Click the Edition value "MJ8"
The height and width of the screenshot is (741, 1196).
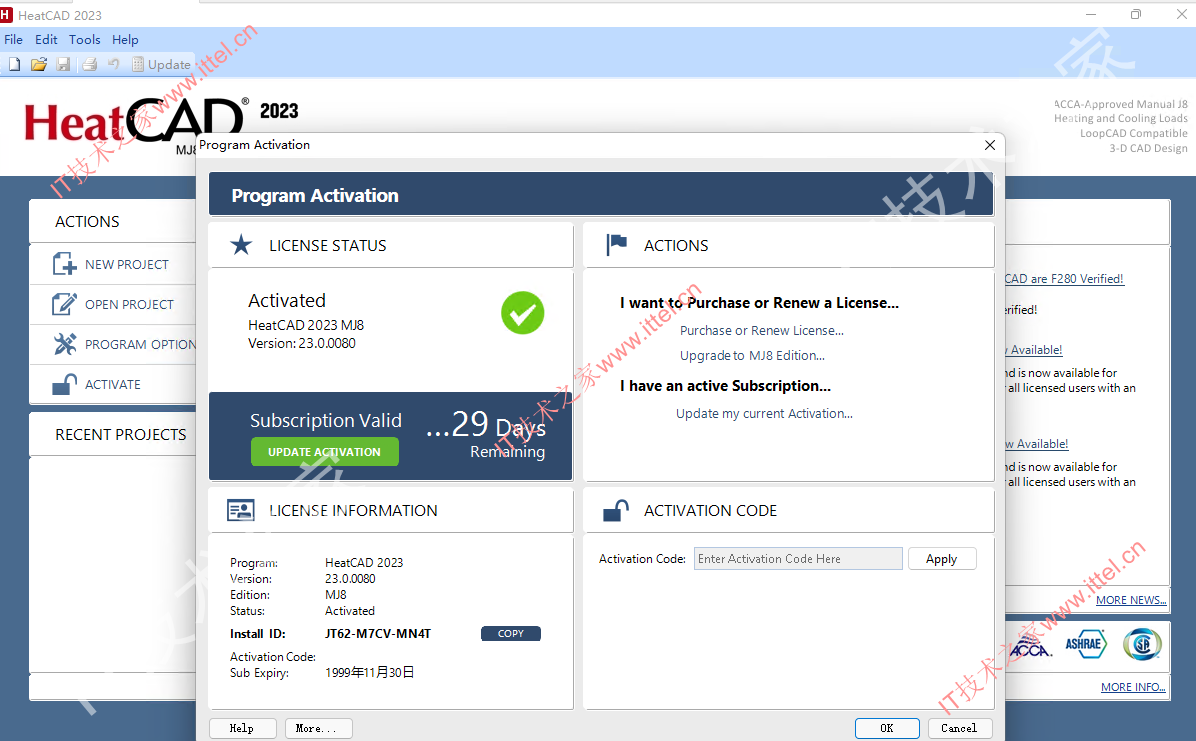pos(336,594)
